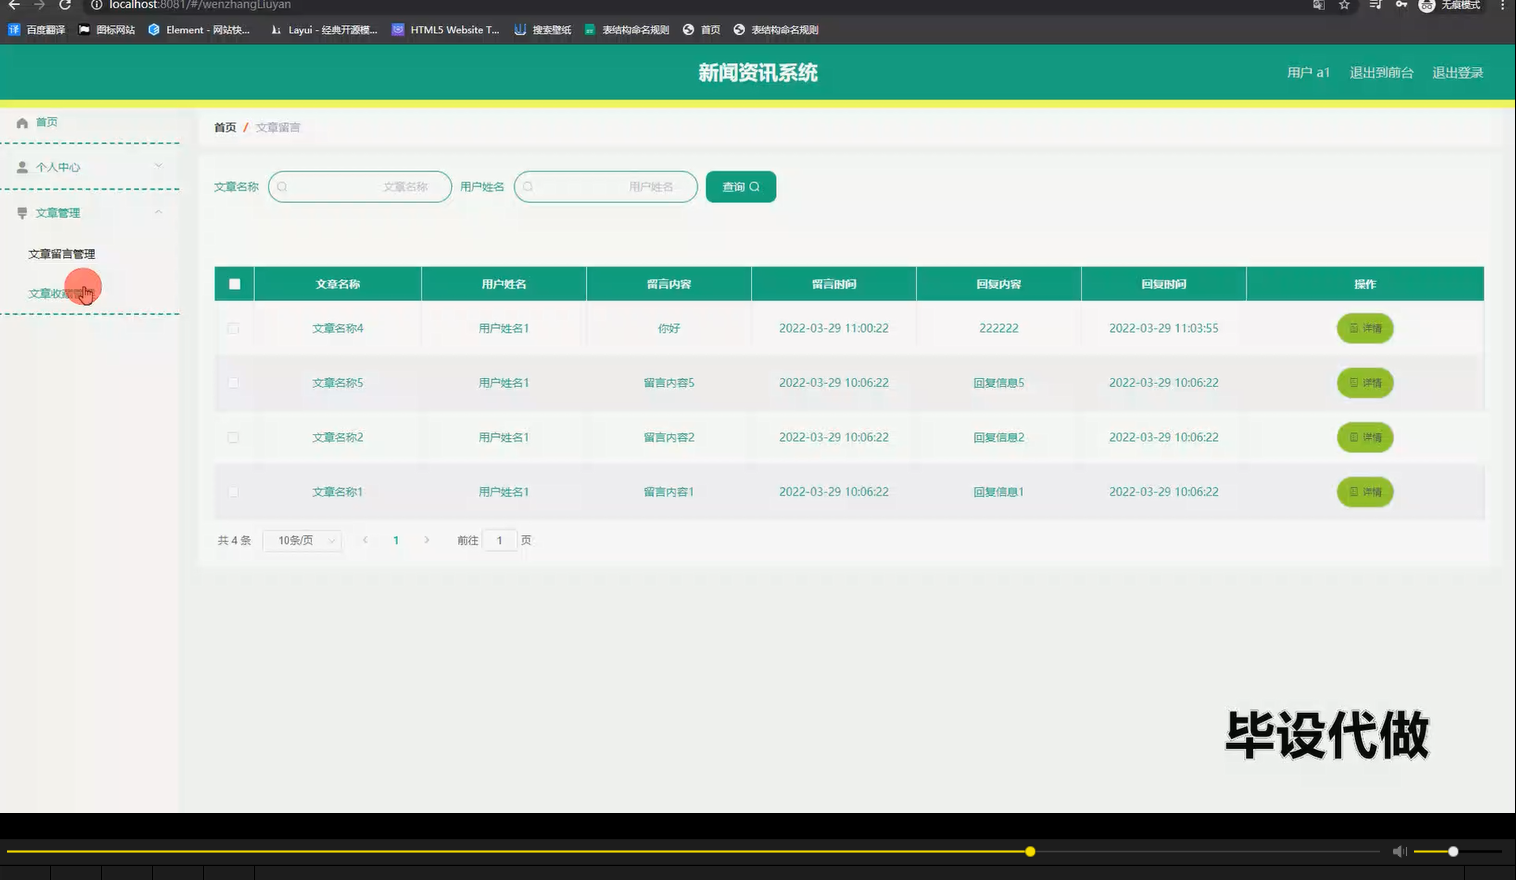The width and height of the screenshot is (1516, 880).
Task: Click the 新闻资讯系统 title
Action: (758, 73)
